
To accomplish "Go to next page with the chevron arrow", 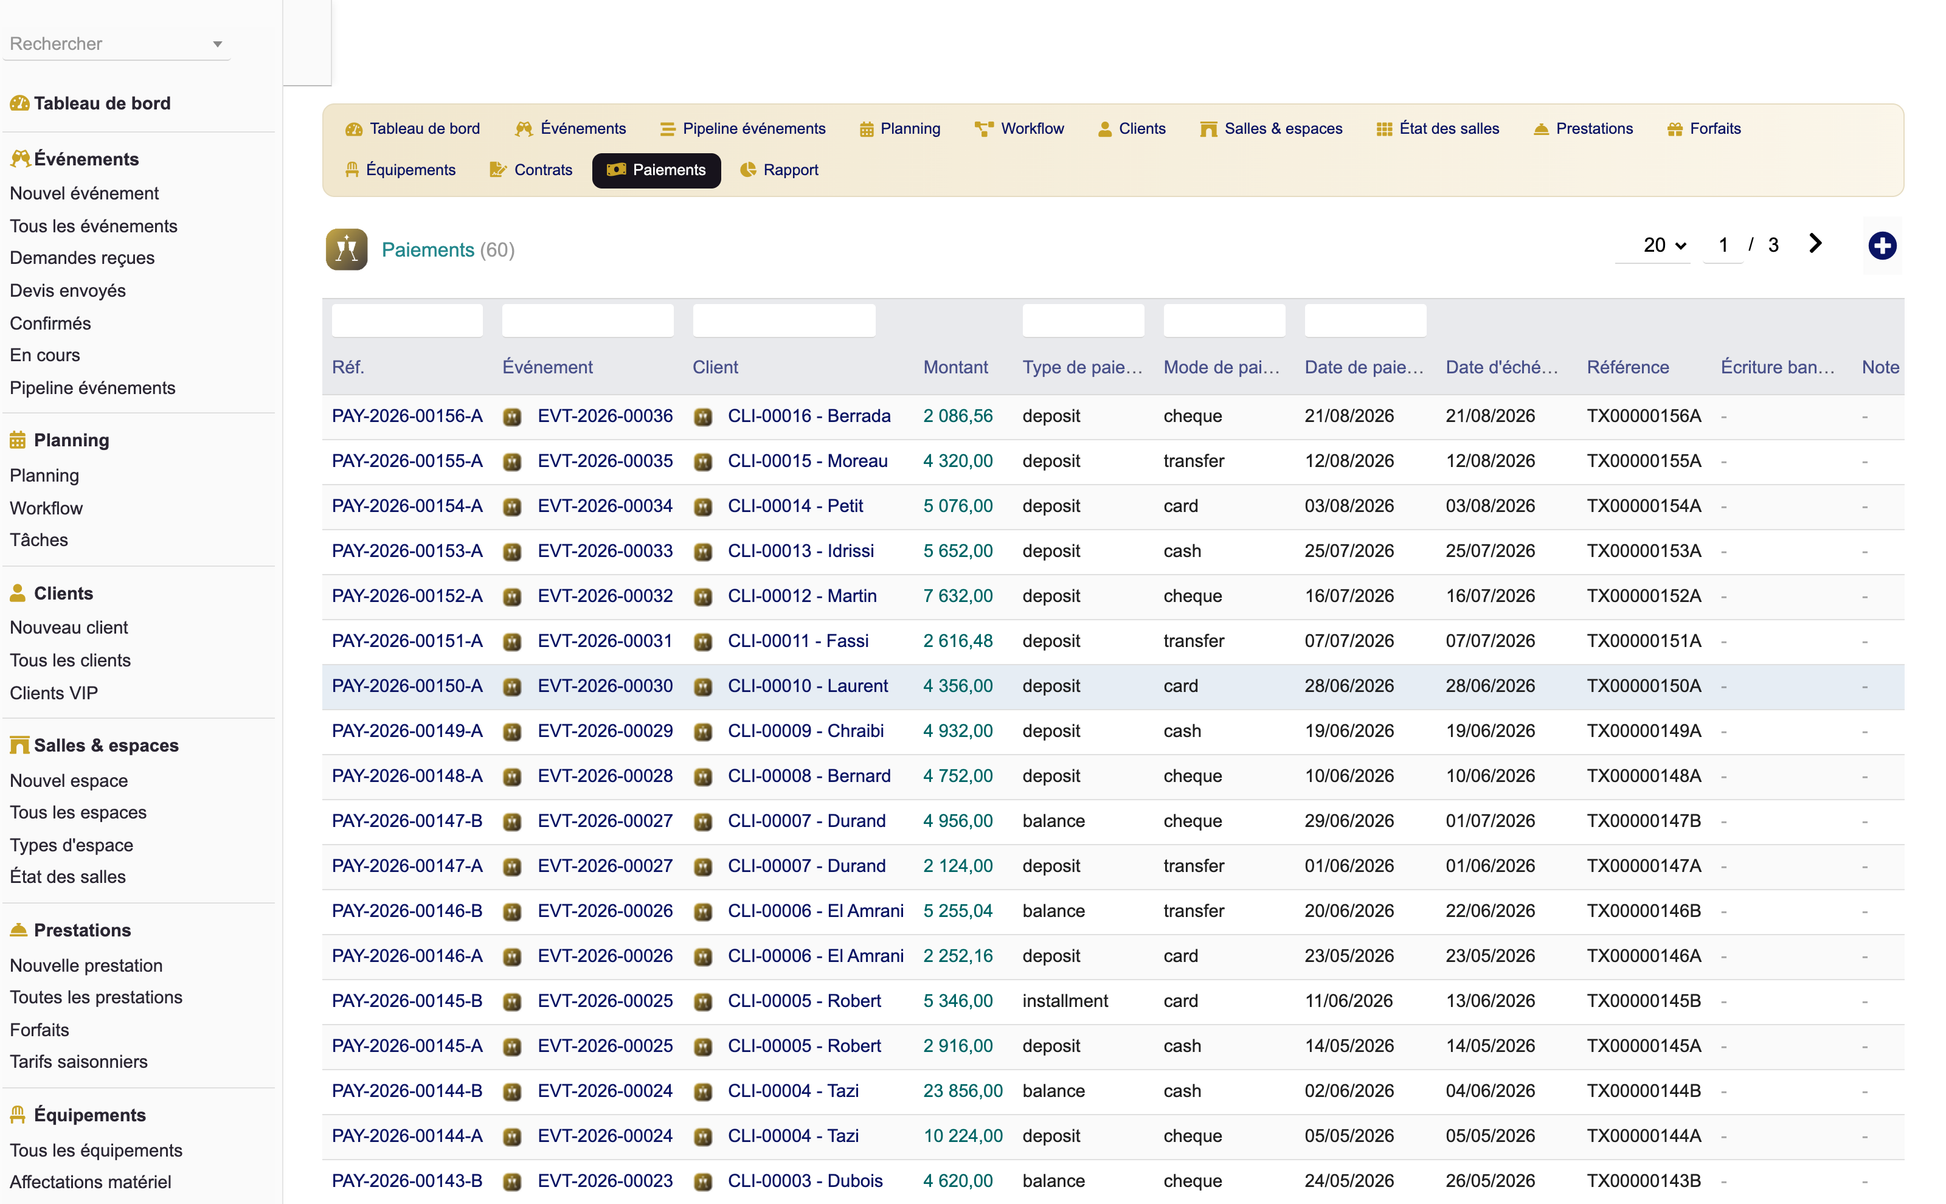I will point(1815,244).
